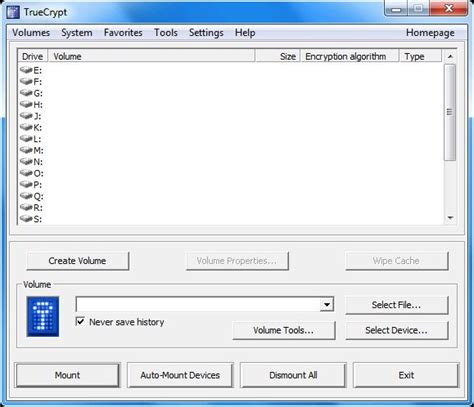
Task: Click the Mount button
Action: [x=67, y=375]
